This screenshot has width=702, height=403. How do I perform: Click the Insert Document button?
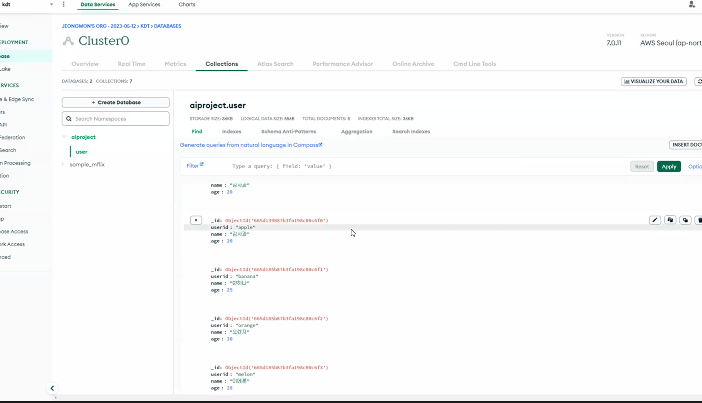coord(685,145)
